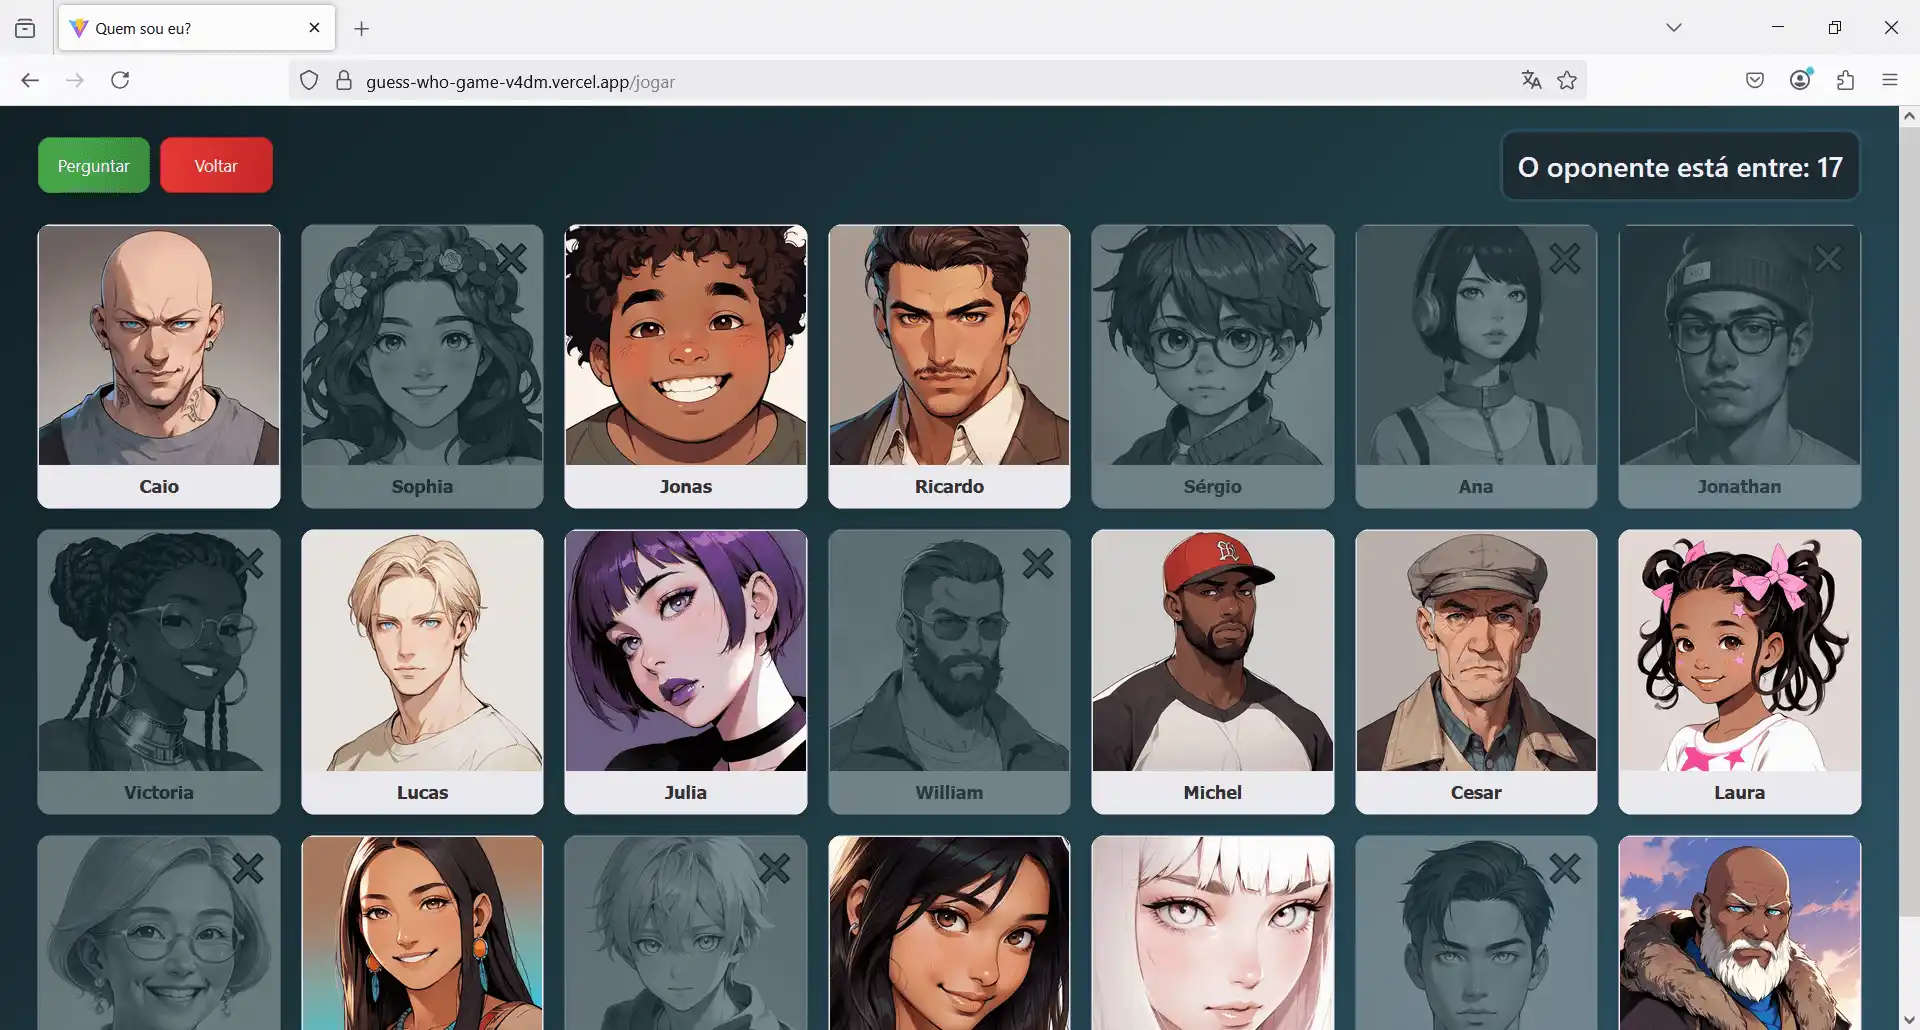Open the Firefox application menu
This screenshot has height=1030, width=1920.
[1890, 80]
